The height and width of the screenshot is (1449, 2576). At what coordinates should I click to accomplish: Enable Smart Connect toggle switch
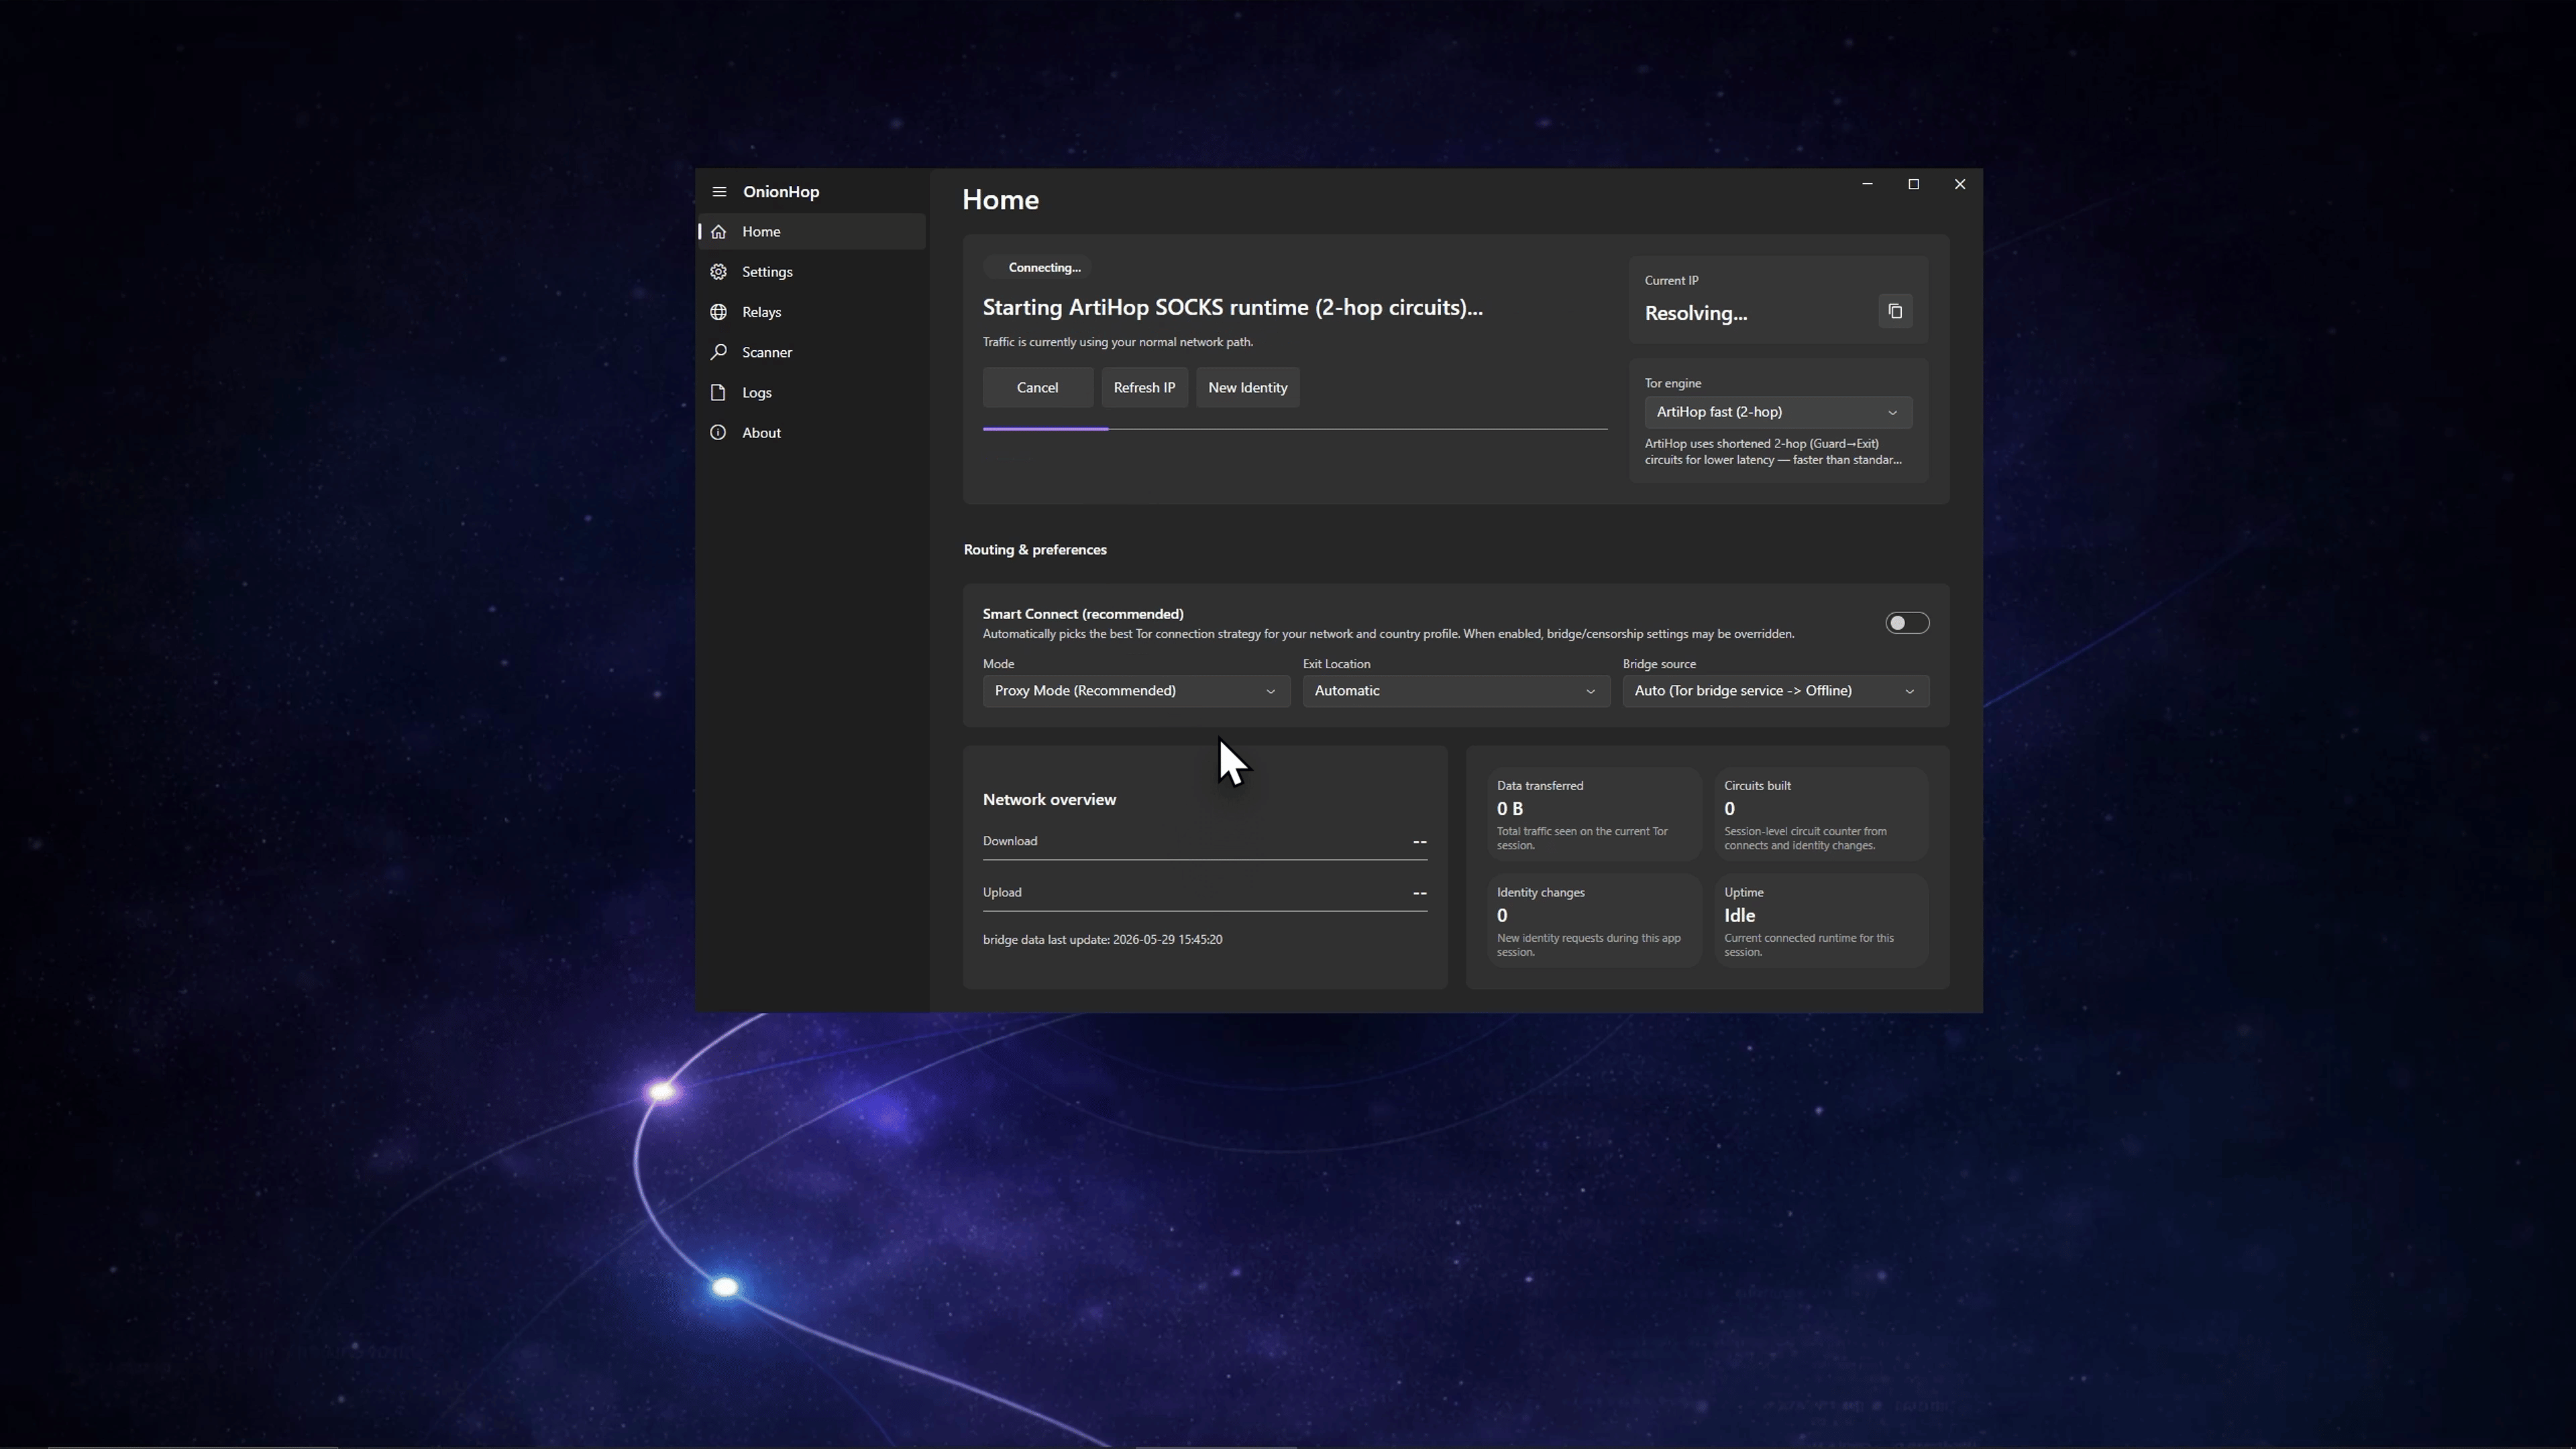(1906, 623)
